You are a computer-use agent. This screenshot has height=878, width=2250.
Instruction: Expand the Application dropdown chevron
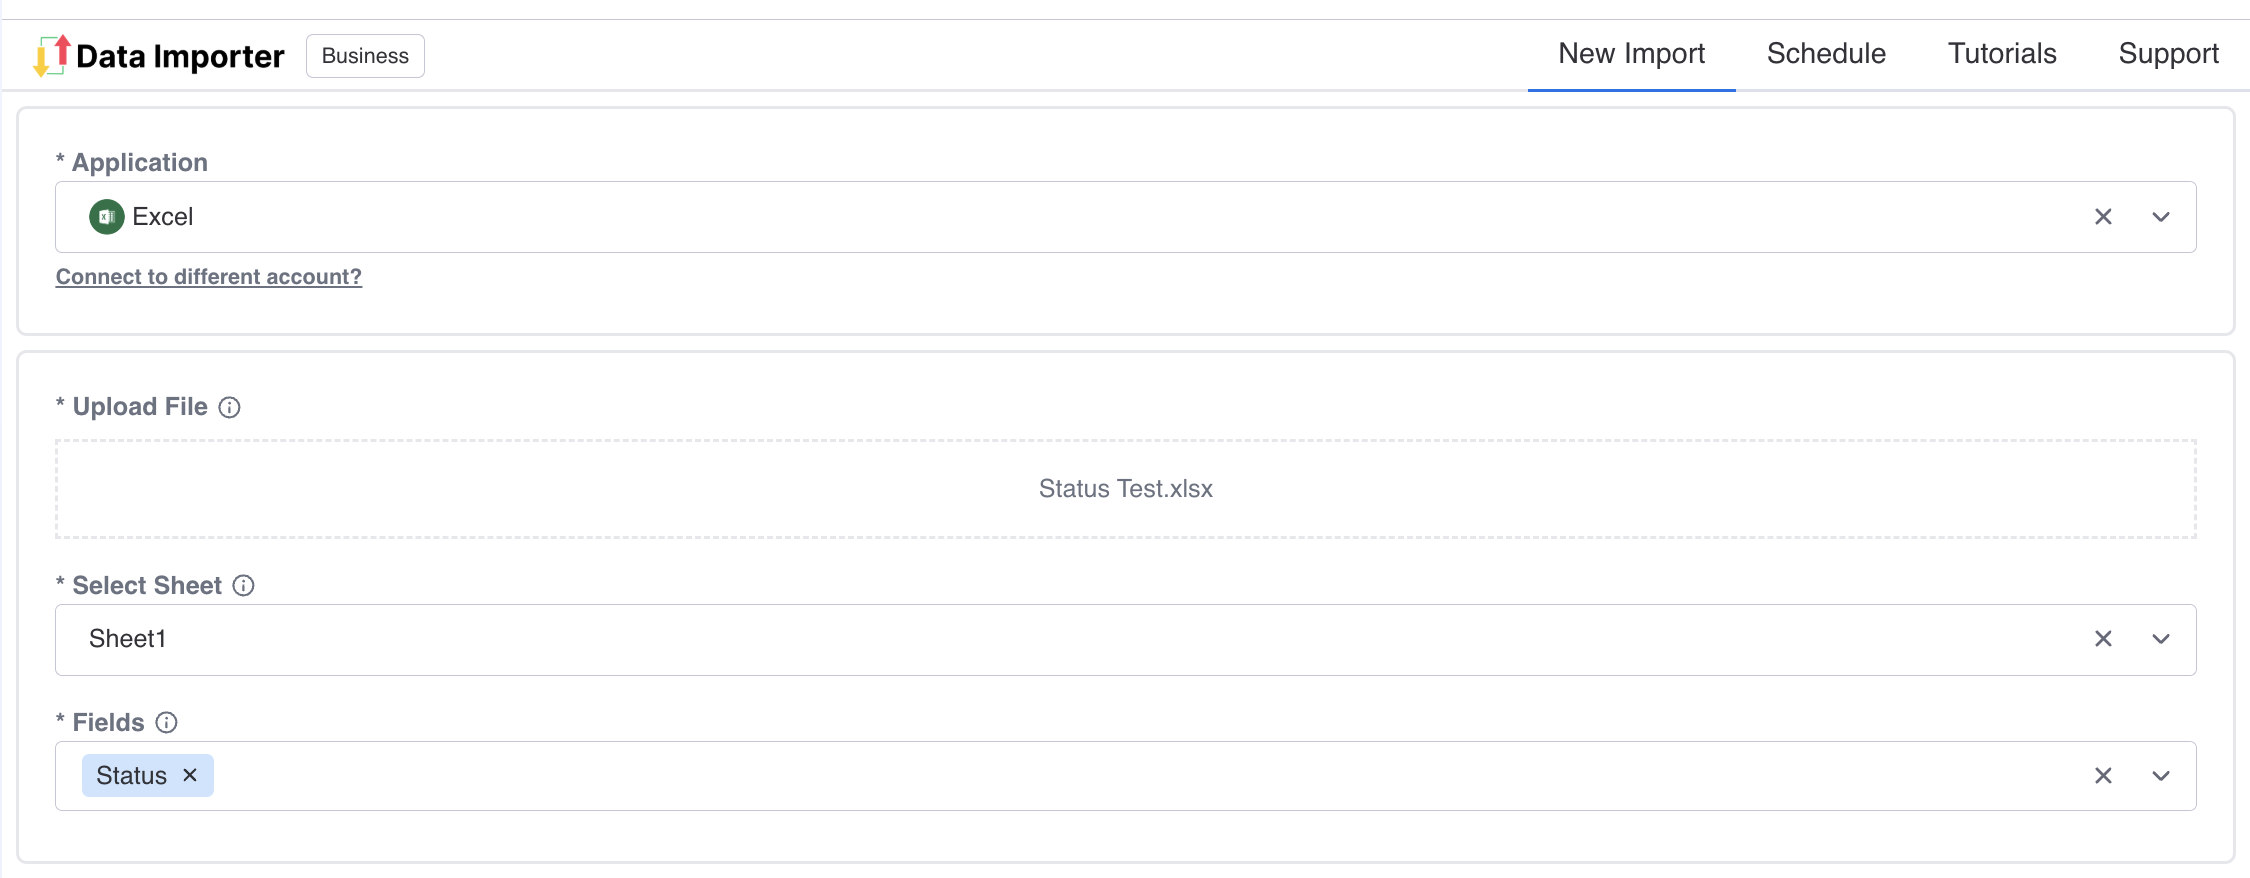pos(2160,217)
